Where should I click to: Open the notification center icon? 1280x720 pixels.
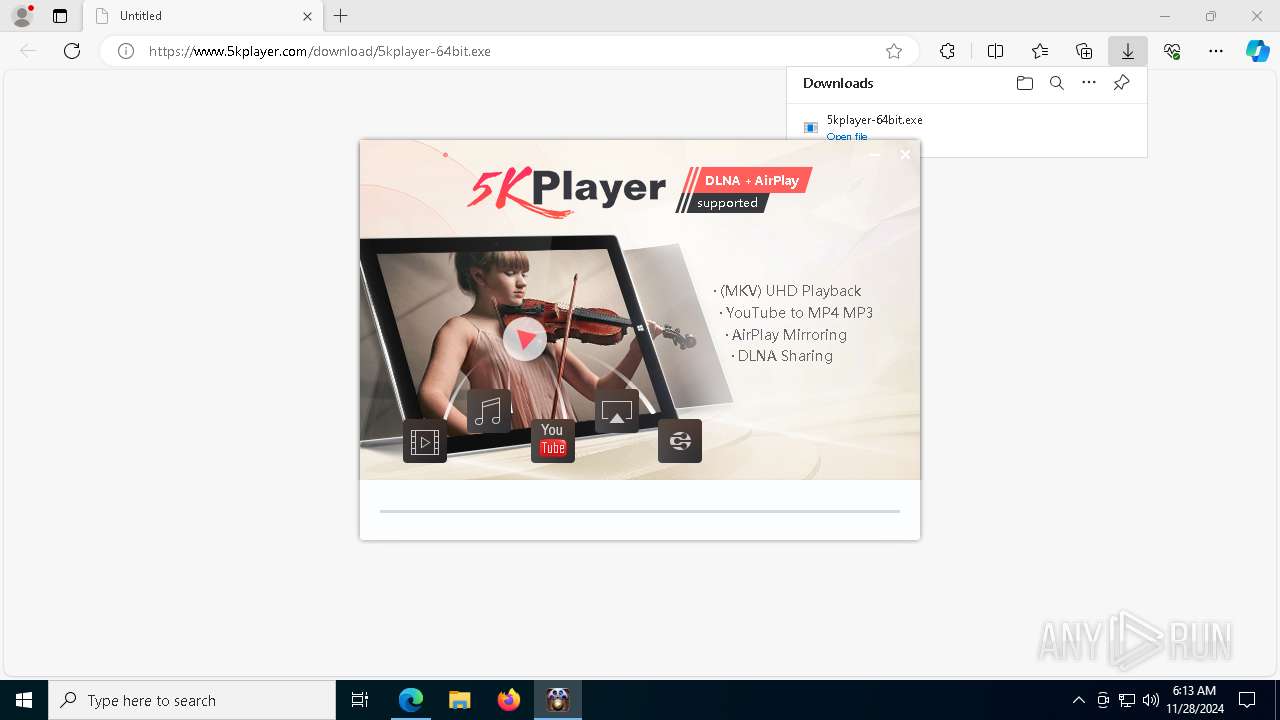click(x=1247, y=700)
